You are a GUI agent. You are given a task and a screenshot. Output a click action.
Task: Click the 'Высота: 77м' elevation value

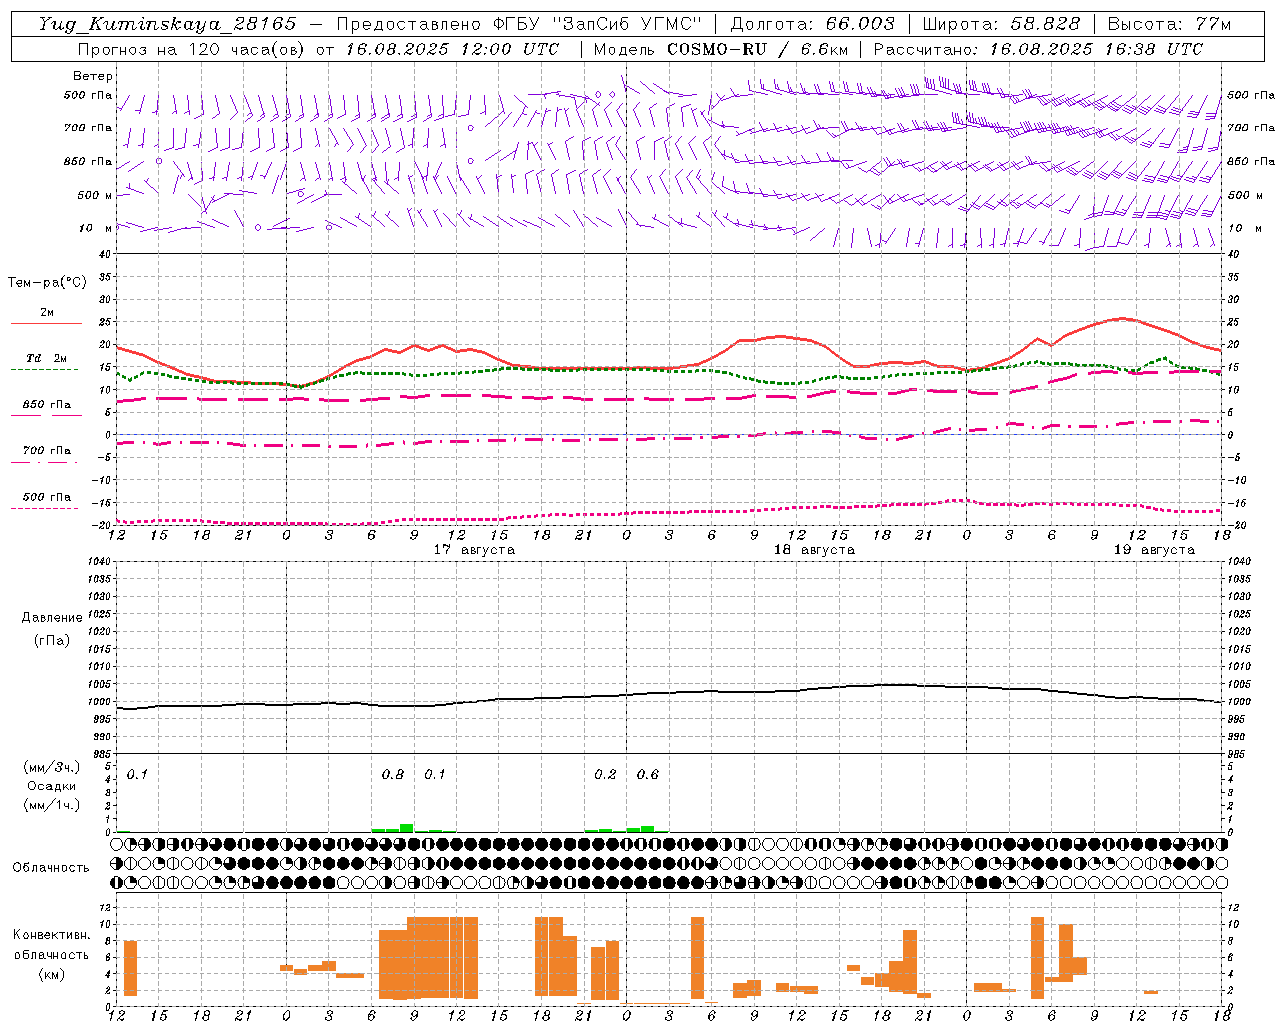point(1169,24)
